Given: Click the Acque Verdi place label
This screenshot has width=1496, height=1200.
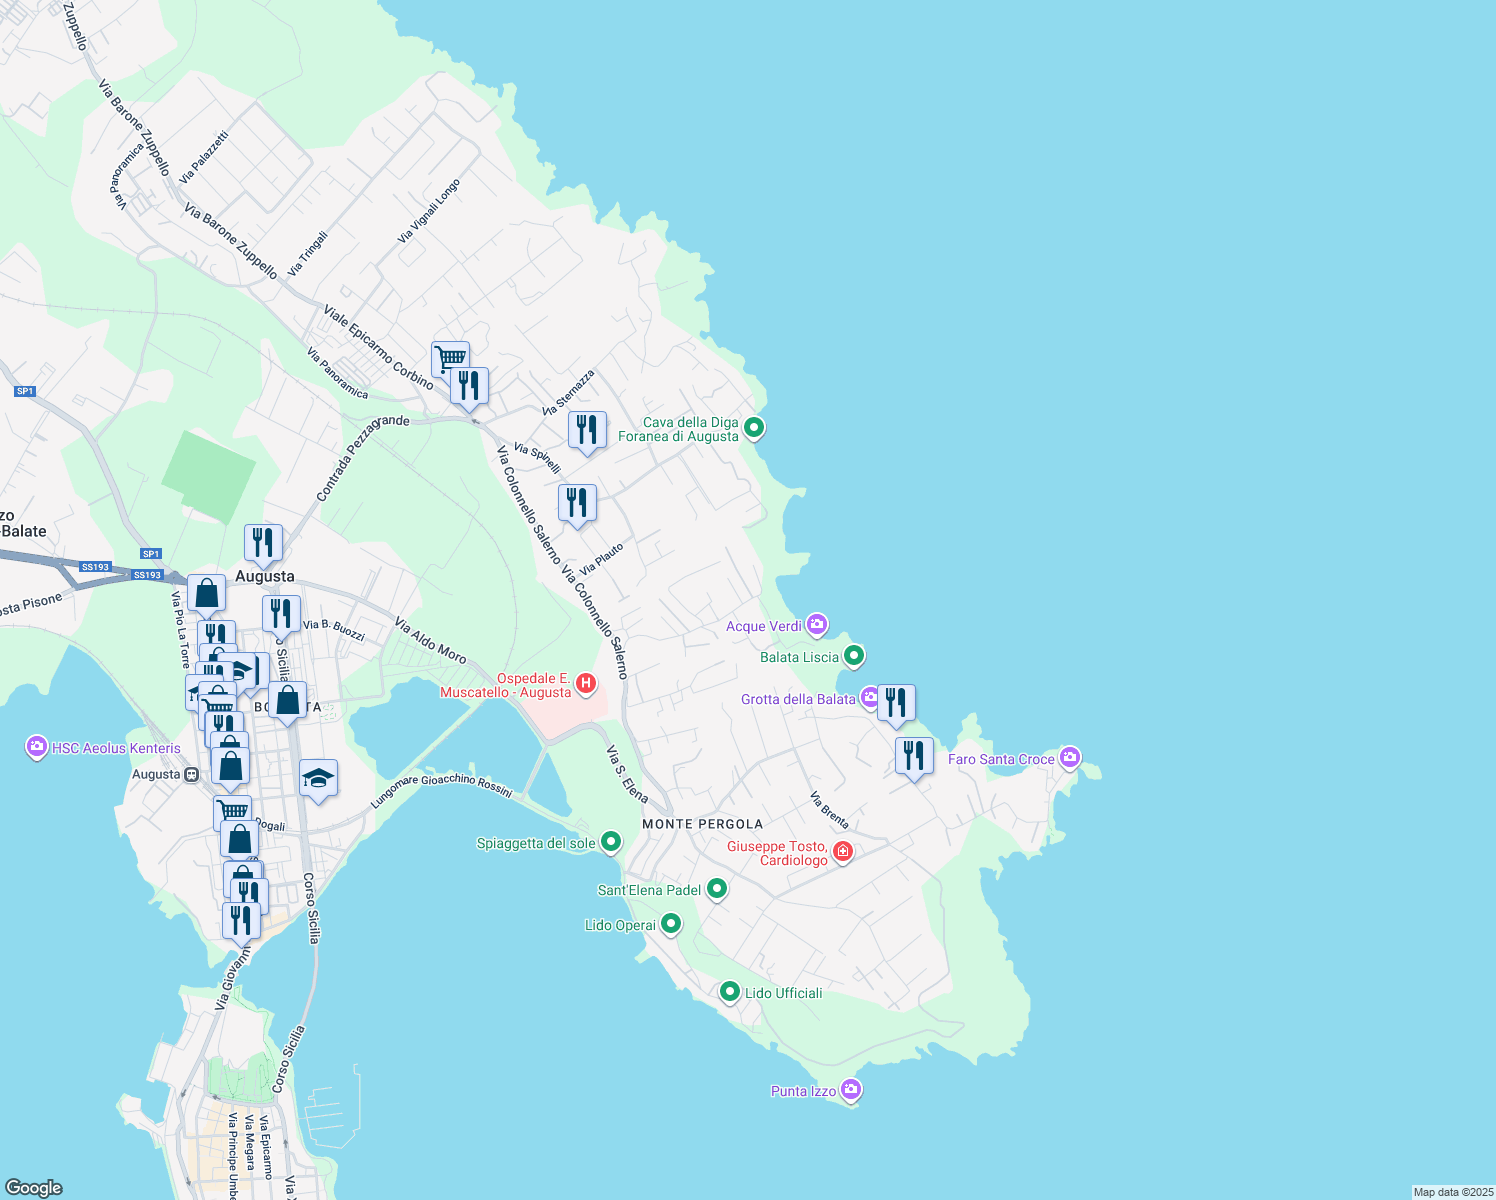Looking at the screenshot, I should point(764,626).
